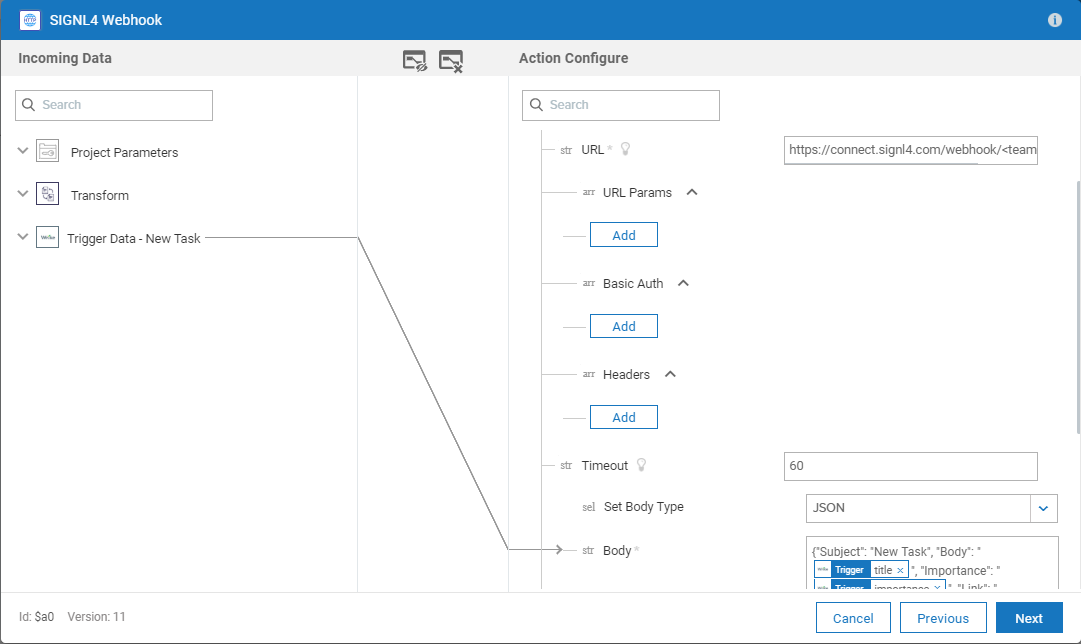Click the Action Configure panel heading
Viewport: 1081px width, 644px height.
(x=574, y=58)
